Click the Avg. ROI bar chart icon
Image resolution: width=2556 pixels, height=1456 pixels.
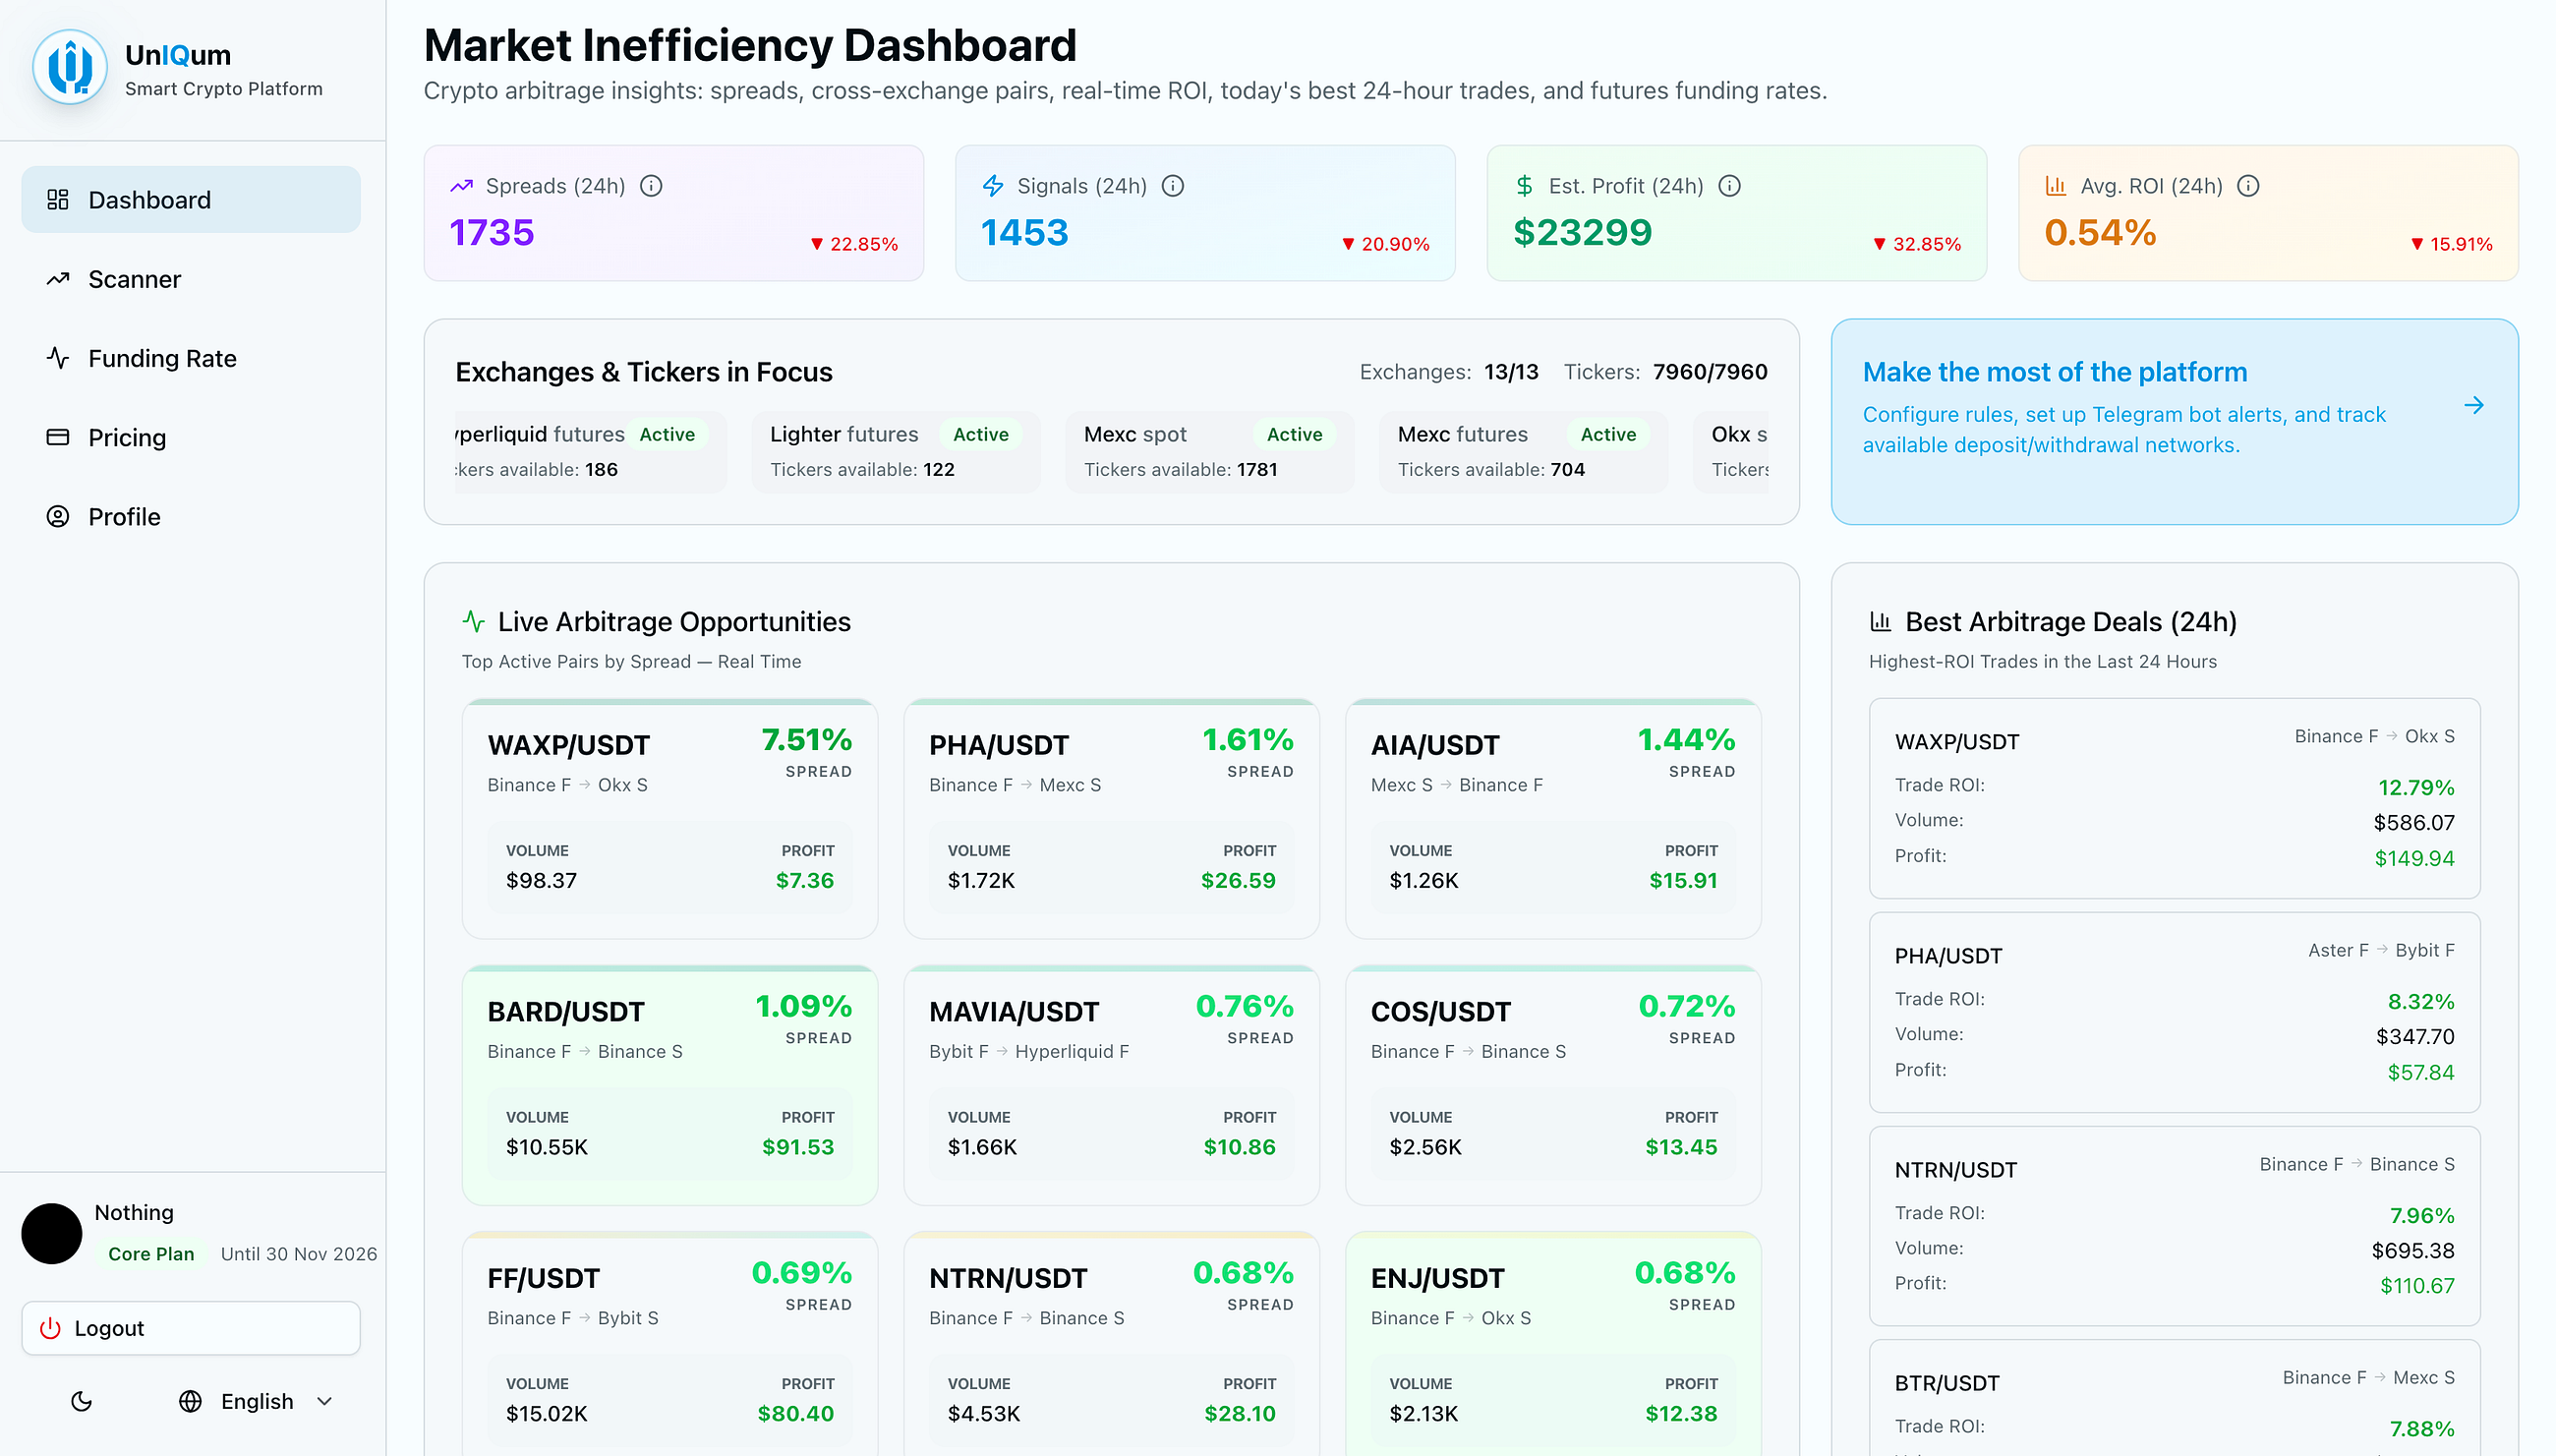[2056, 186]
